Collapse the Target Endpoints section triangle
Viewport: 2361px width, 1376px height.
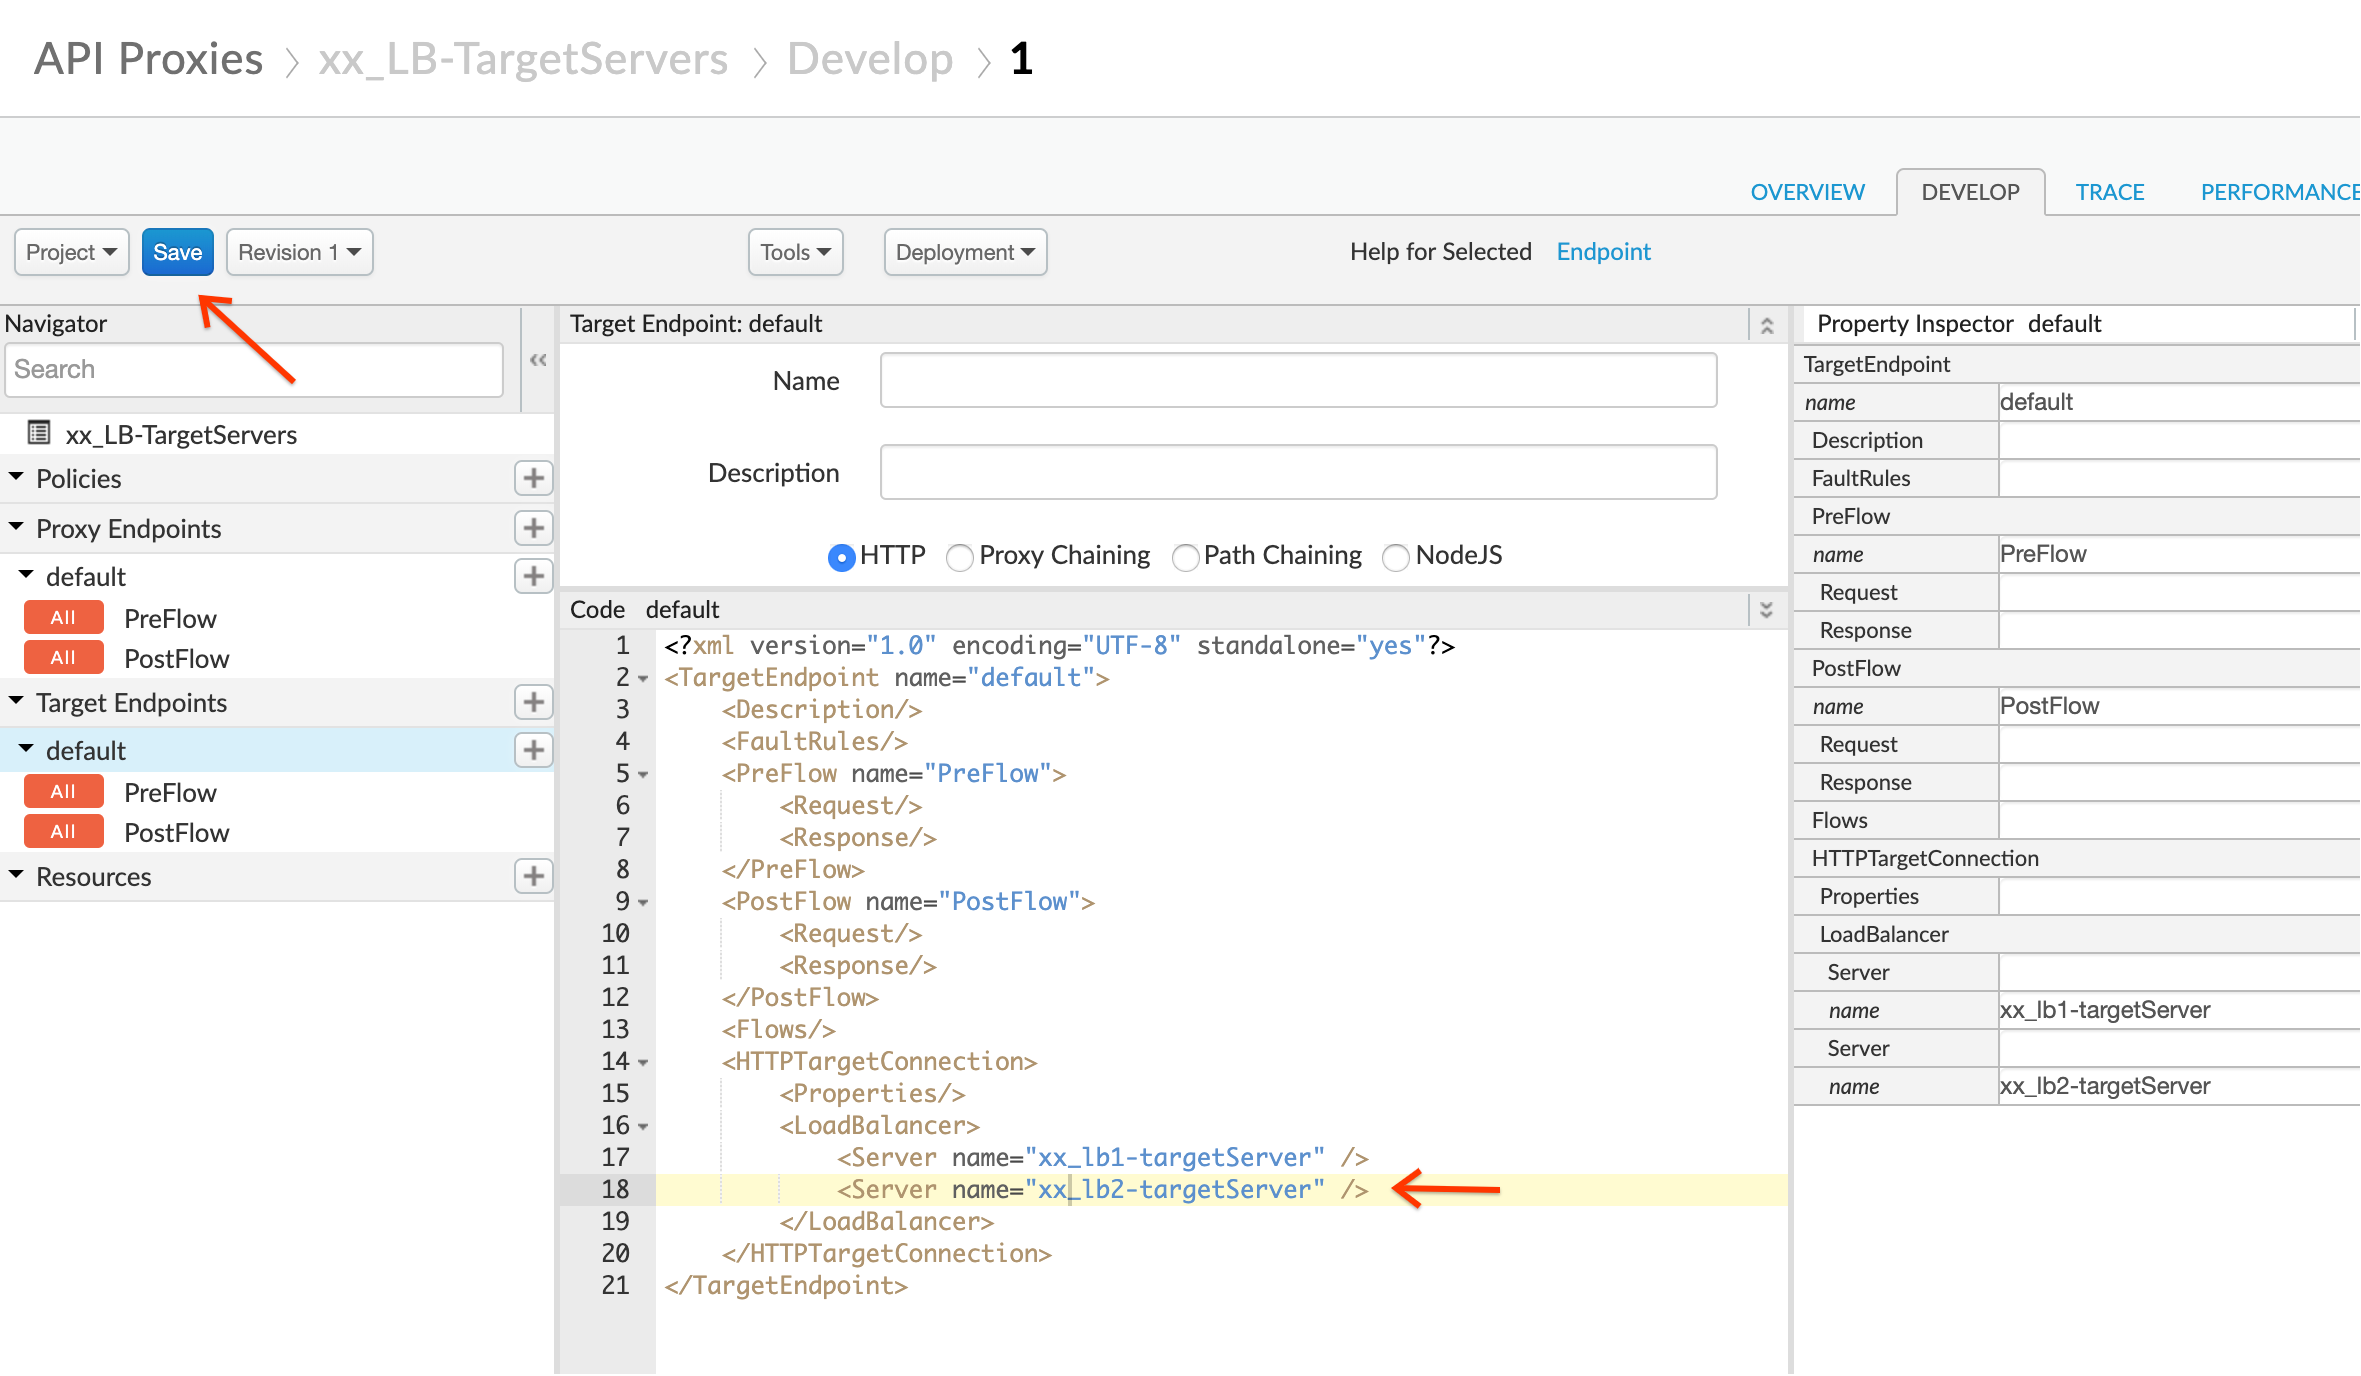tap(17, 701)
